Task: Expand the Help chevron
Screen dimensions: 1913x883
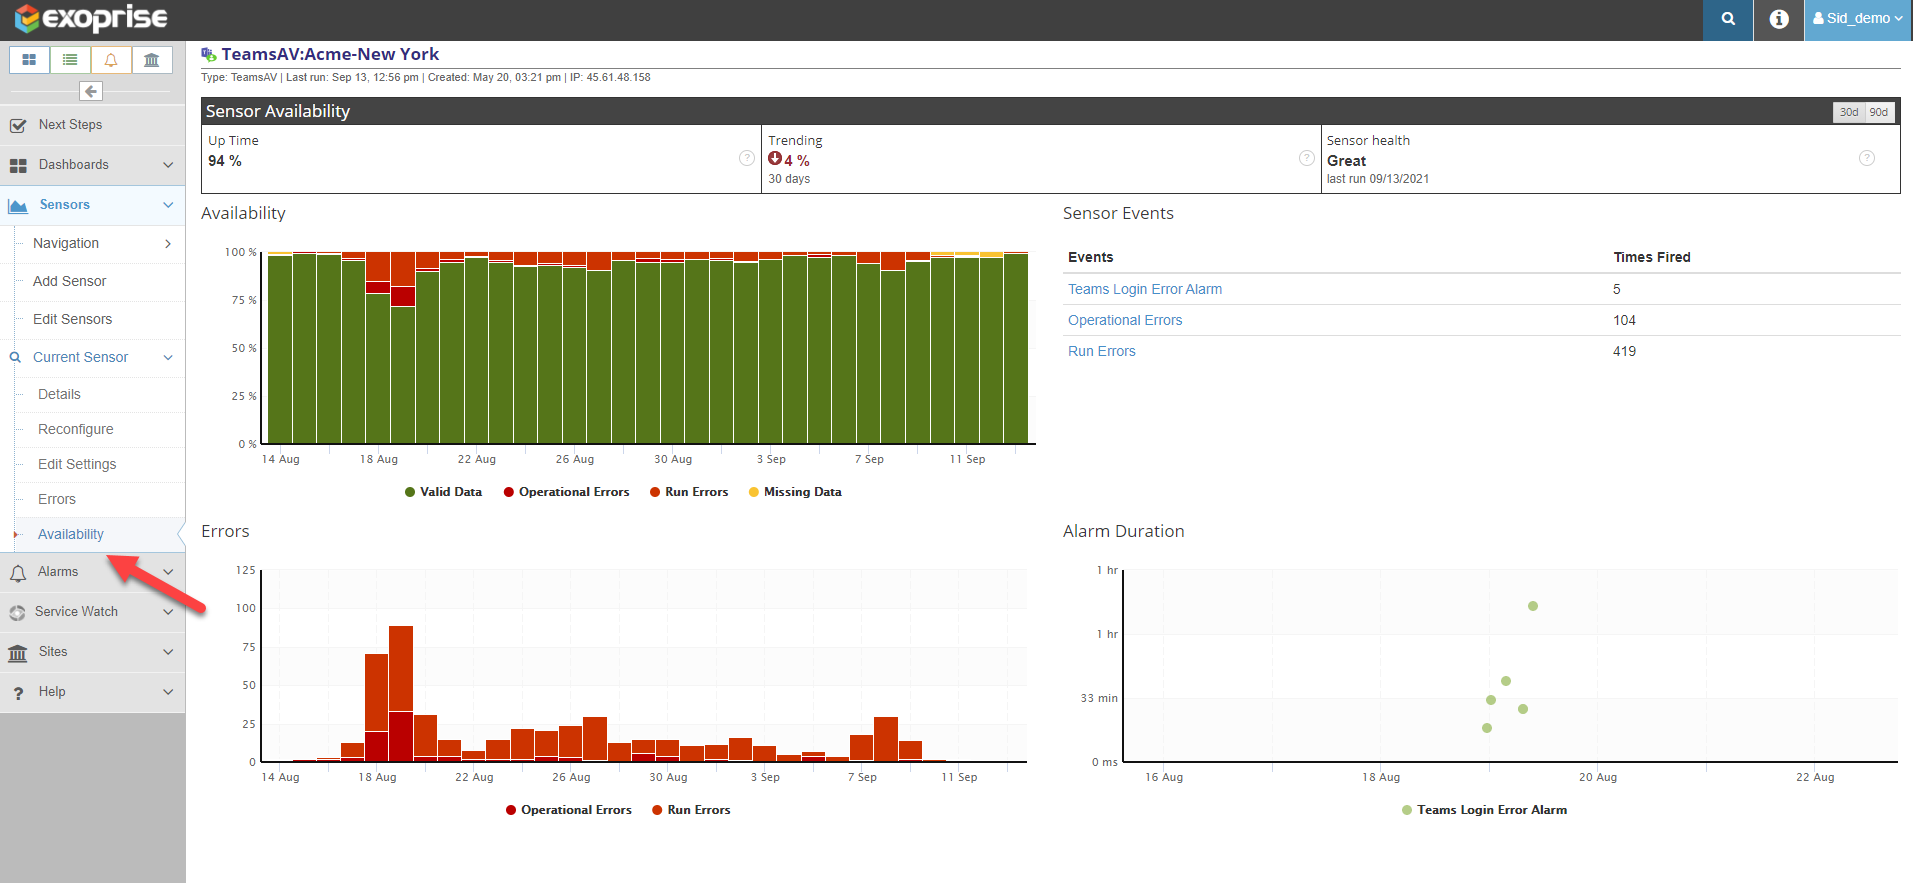Action: [168, 692]
